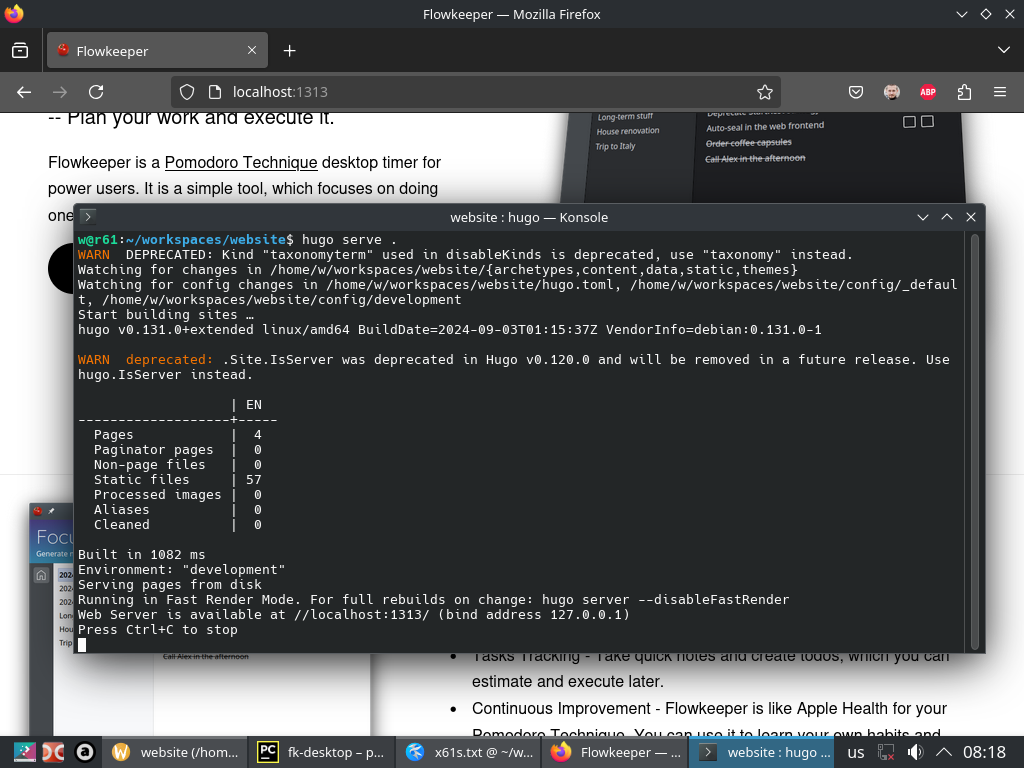Click 'House renovation' in the top screenshot

[628, 131]
